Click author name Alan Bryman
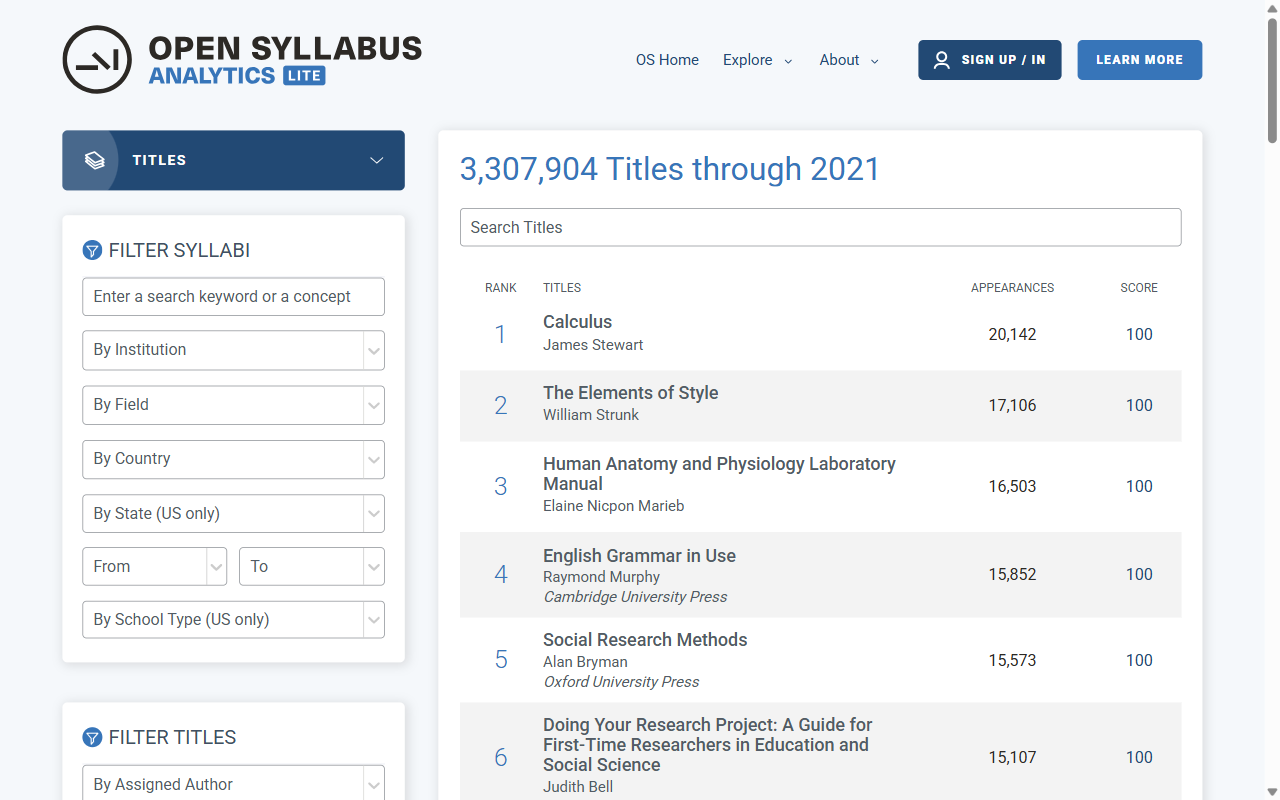 click(x=585, y=662)
